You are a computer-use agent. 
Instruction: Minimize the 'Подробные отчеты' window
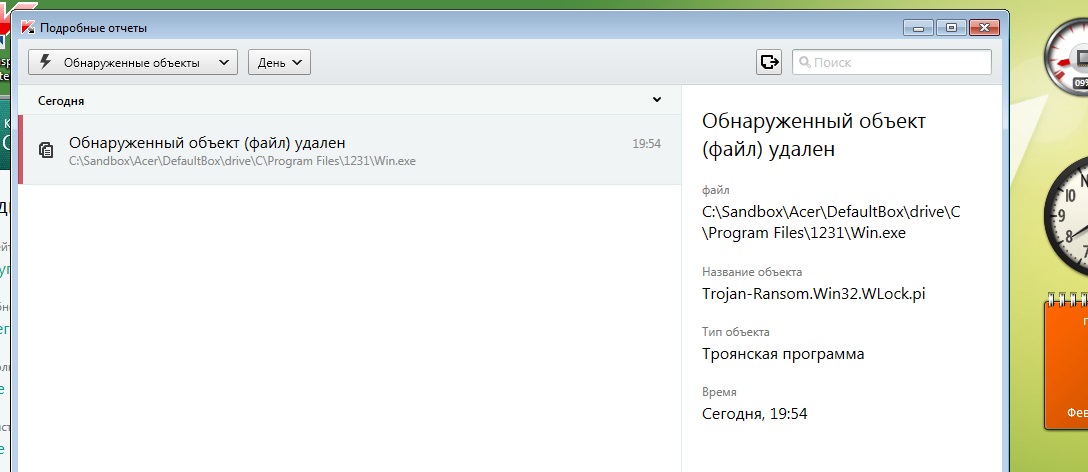pyautogui.click(x=918, y=27)
